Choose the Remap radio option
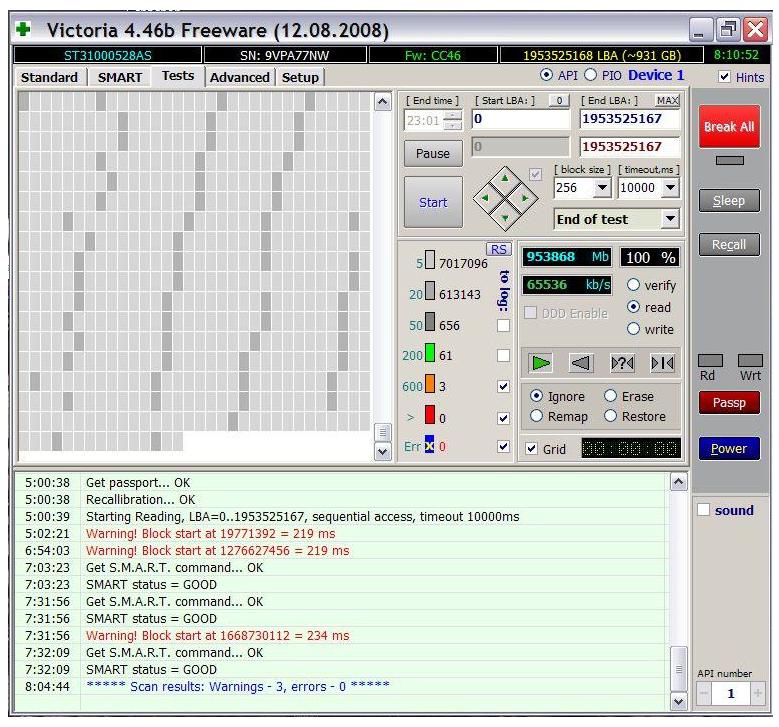The height and width of the screenshot is (727, 779). (x=537, y=416)
